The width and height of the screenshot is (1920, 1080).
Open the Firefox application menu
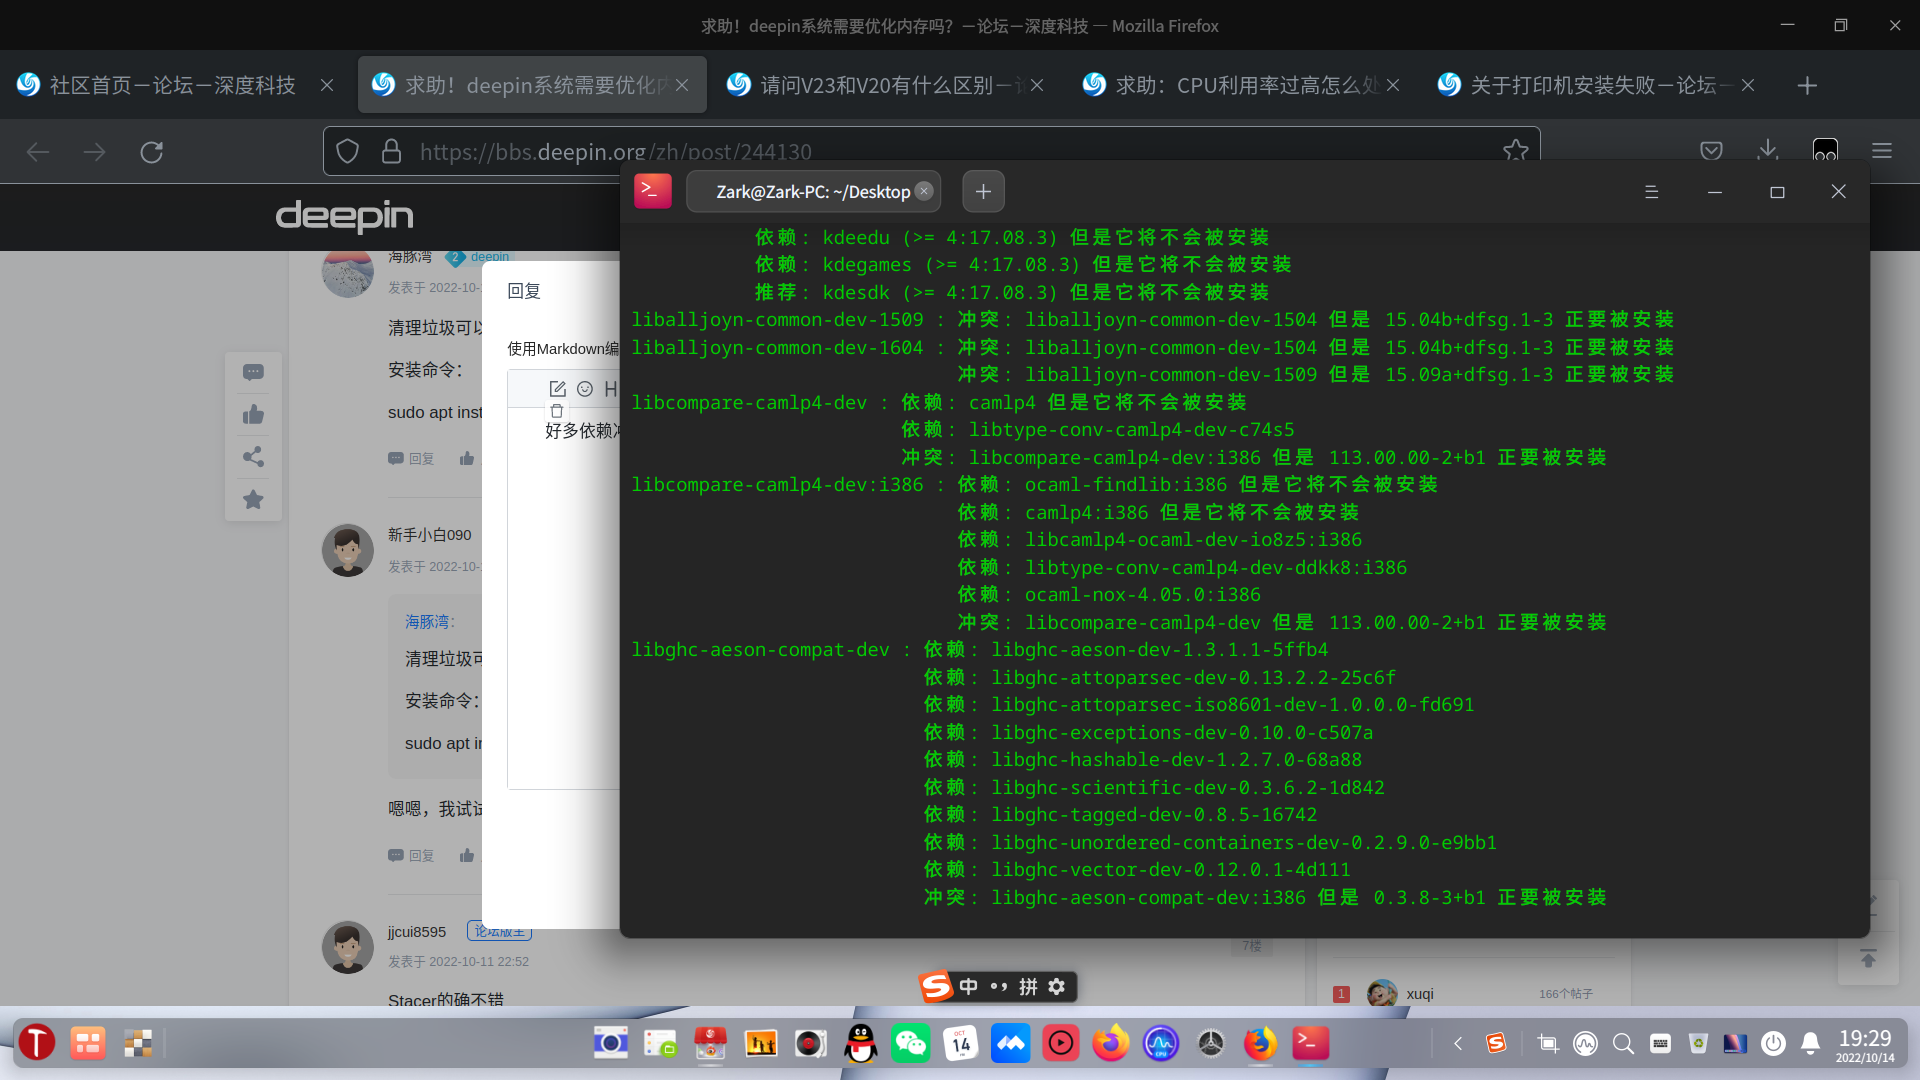(x=1882, y=151)
